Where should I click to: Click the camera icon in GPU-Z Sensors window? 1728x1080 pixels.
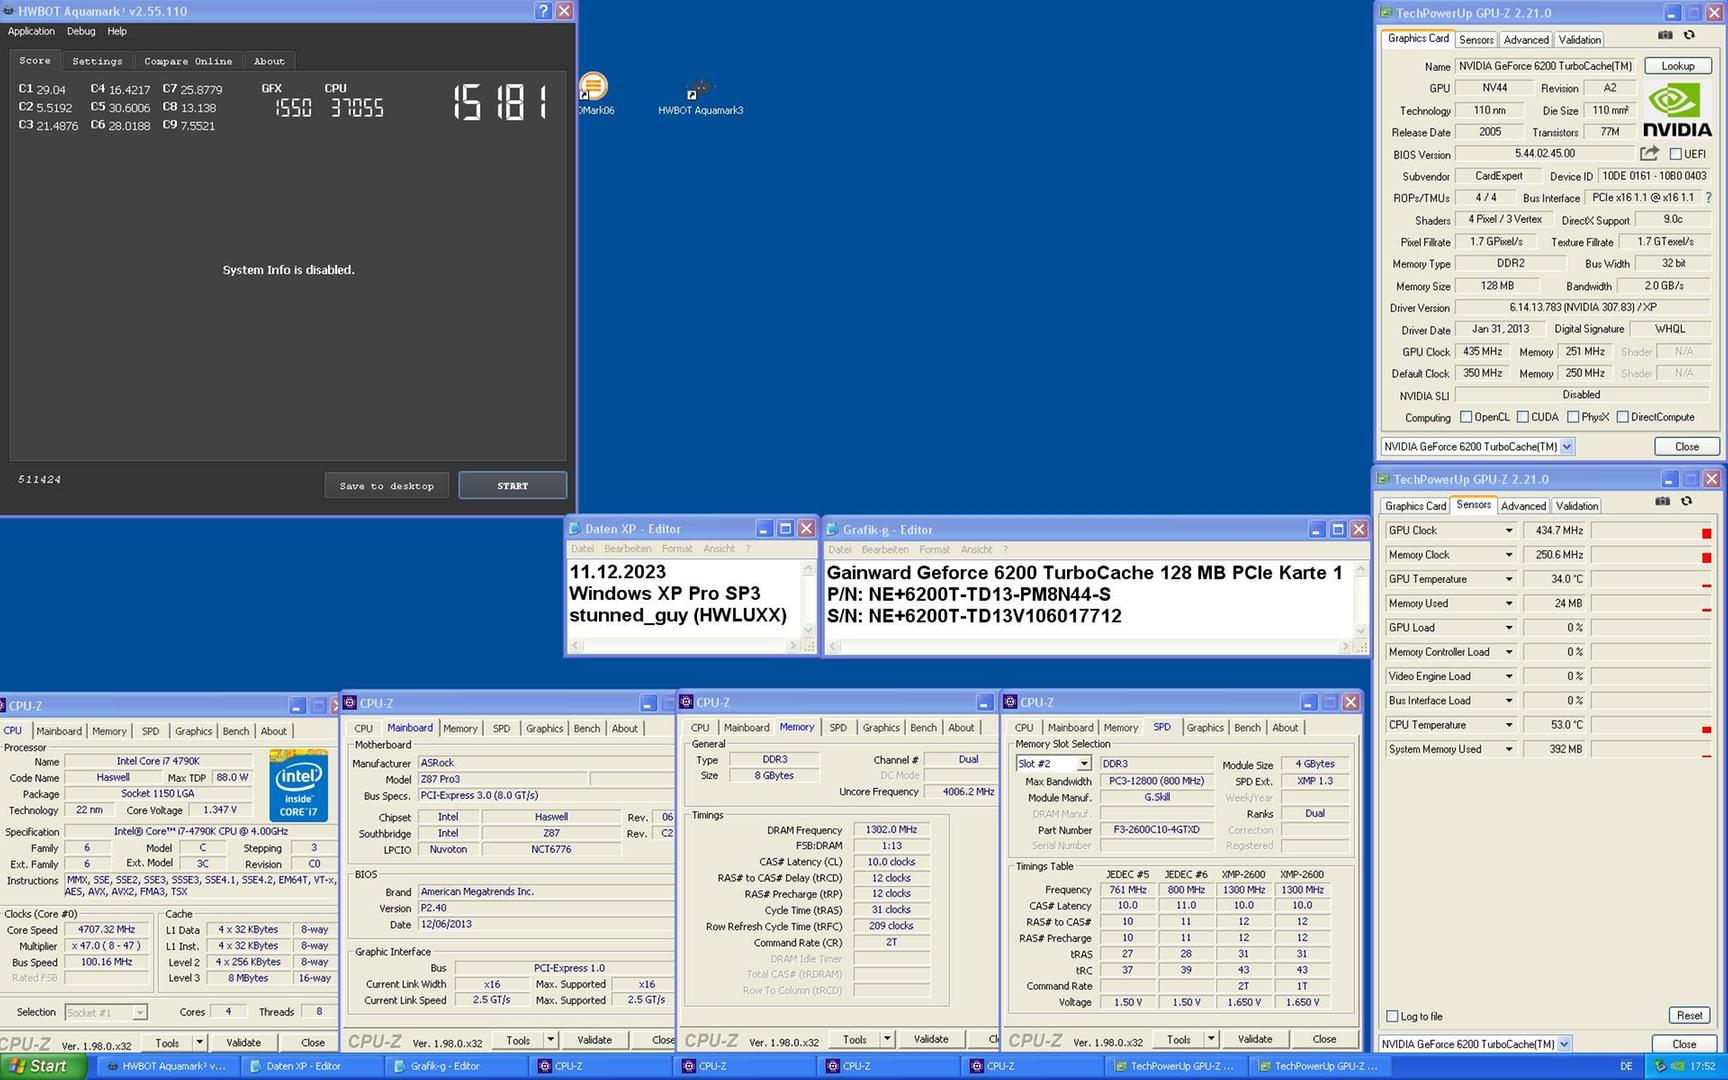[x=1662, y=501]
